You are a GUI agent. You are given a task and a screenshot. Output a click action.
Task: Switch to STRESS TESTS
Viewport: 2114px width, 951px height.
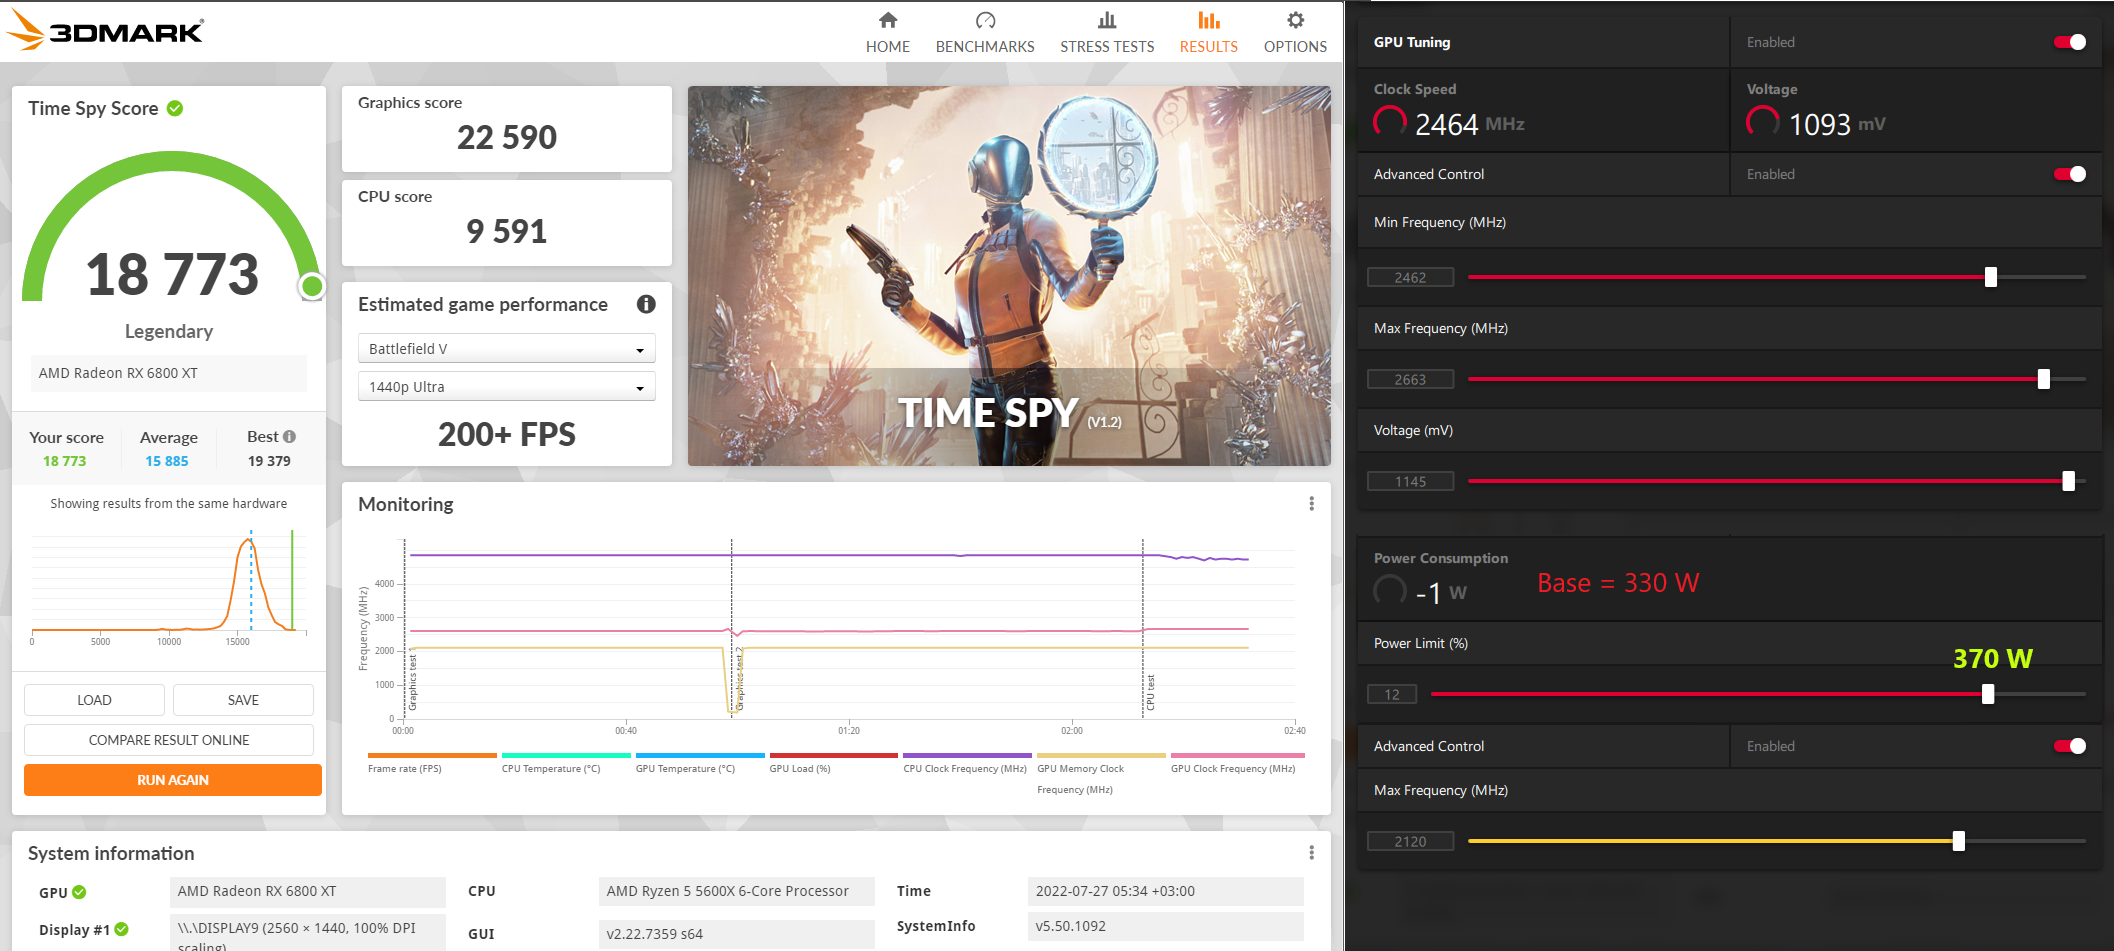coord(1107,32)
